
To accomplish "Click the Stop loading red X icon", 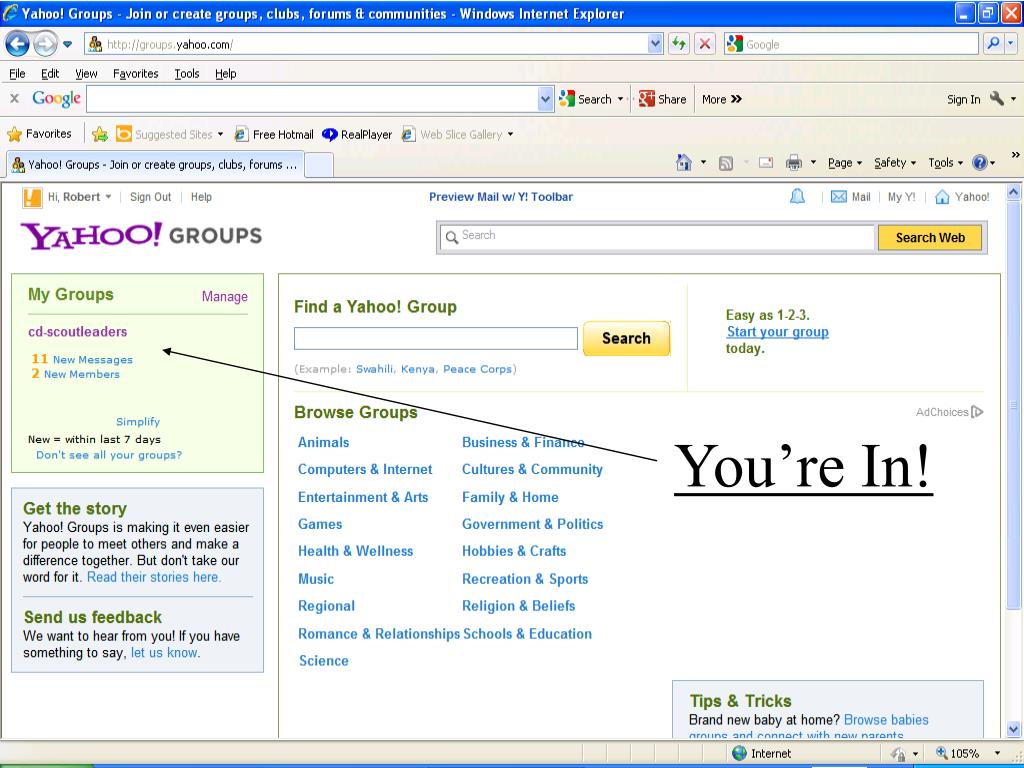I will [x=705, y=44].
